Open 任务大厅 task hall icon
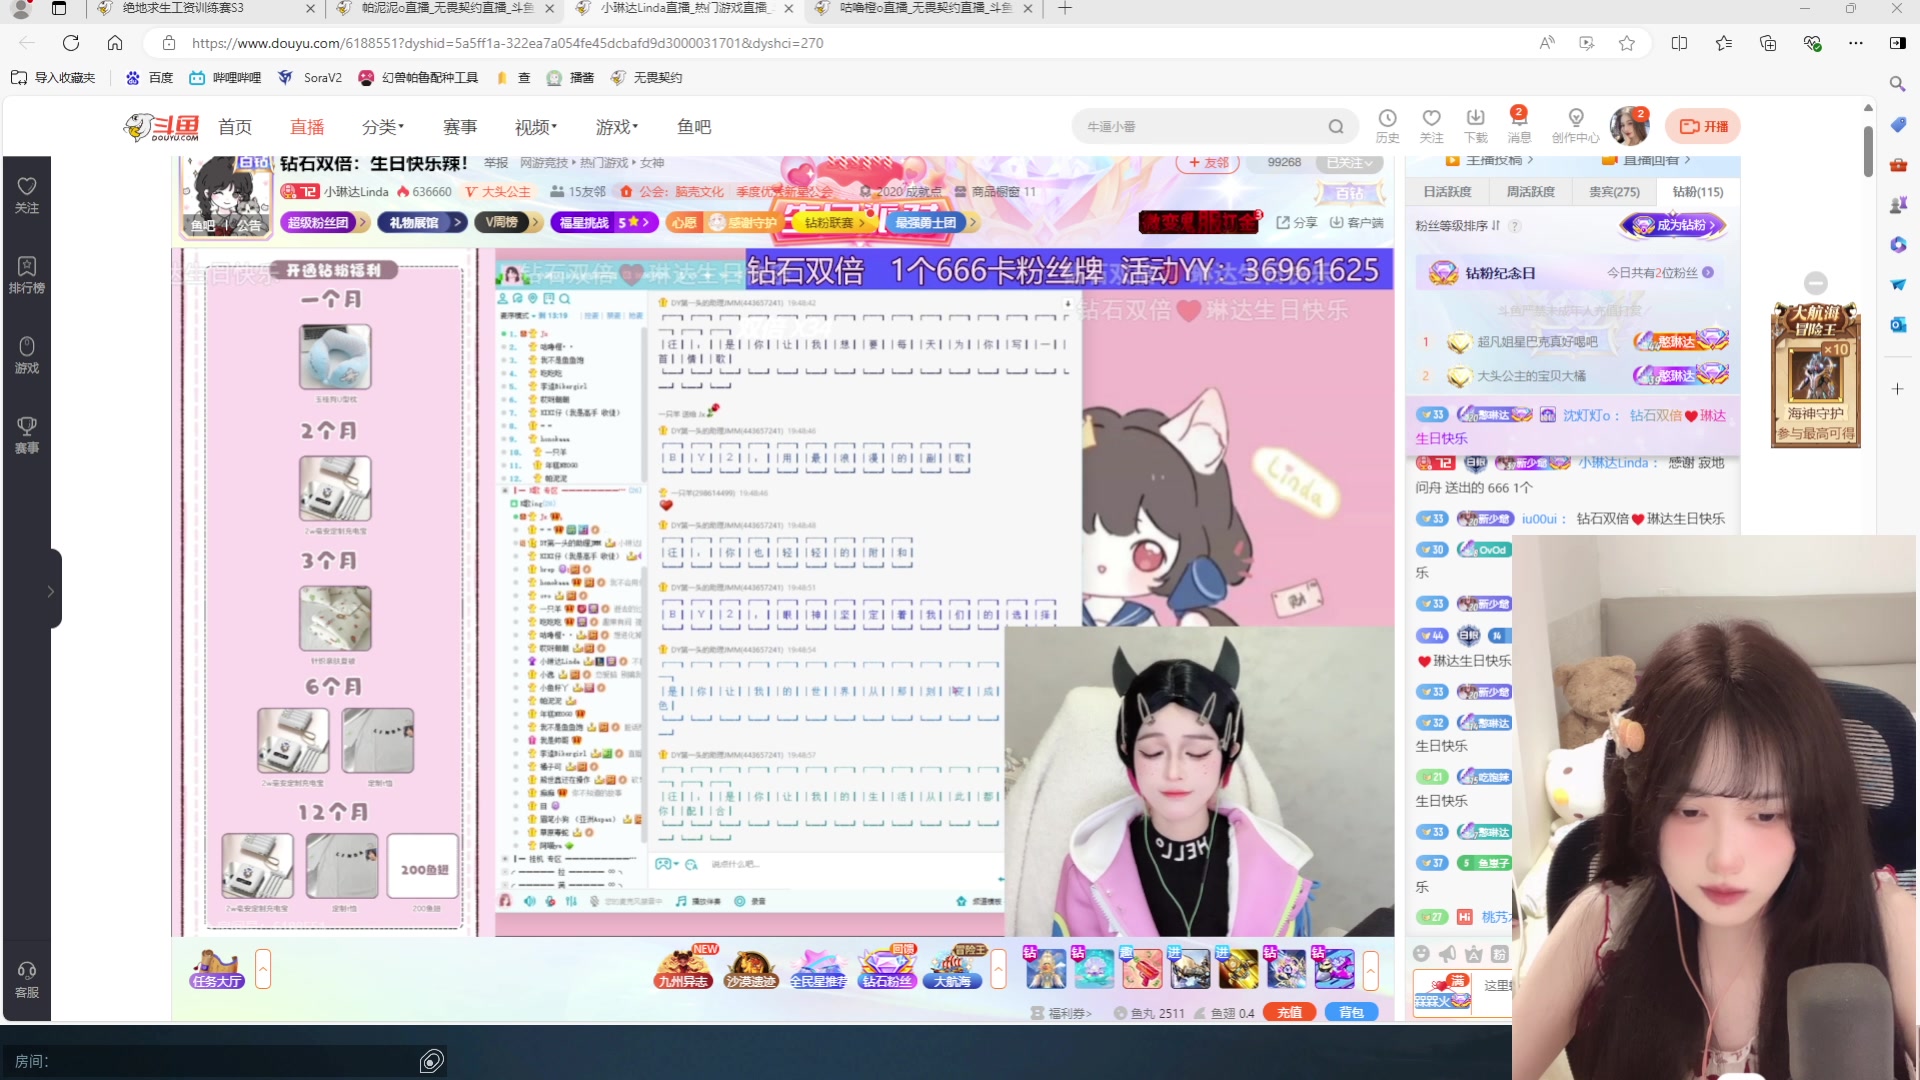This screenshot has height=1080, width=1920. click(x=217, y=969)
